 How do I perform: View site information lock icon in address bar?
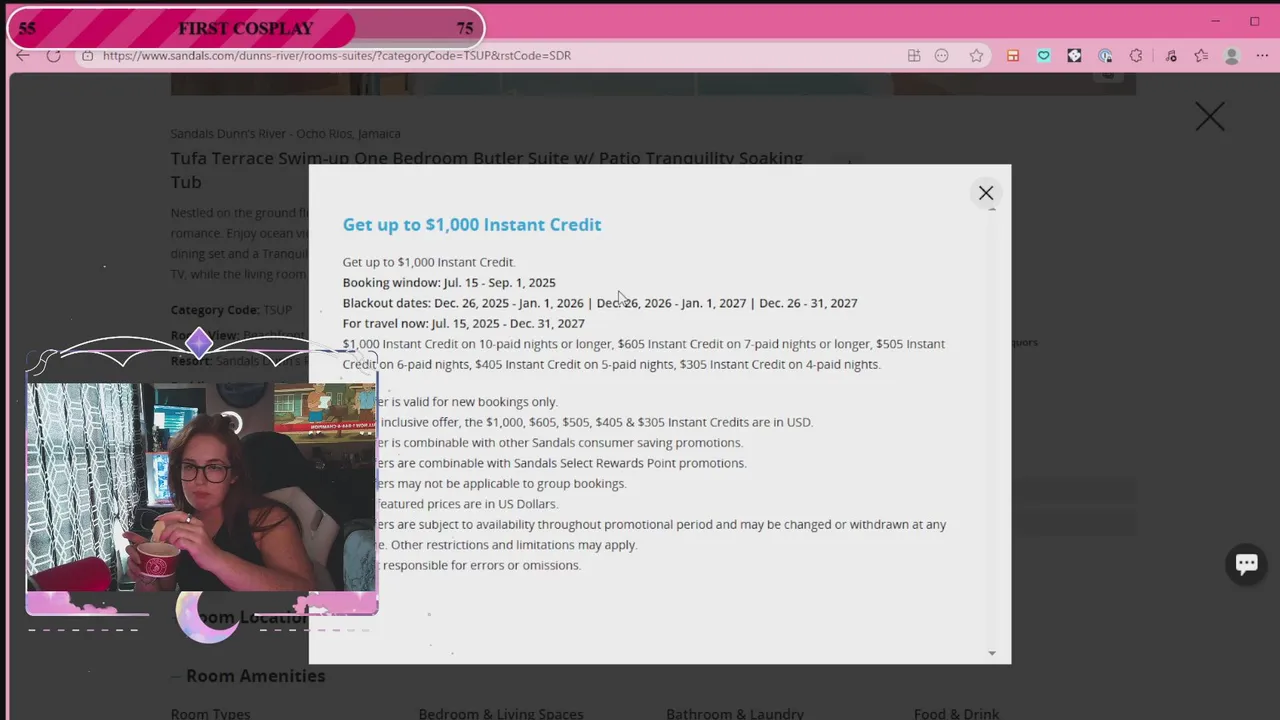pyautogui.click(x=88, y=56)
